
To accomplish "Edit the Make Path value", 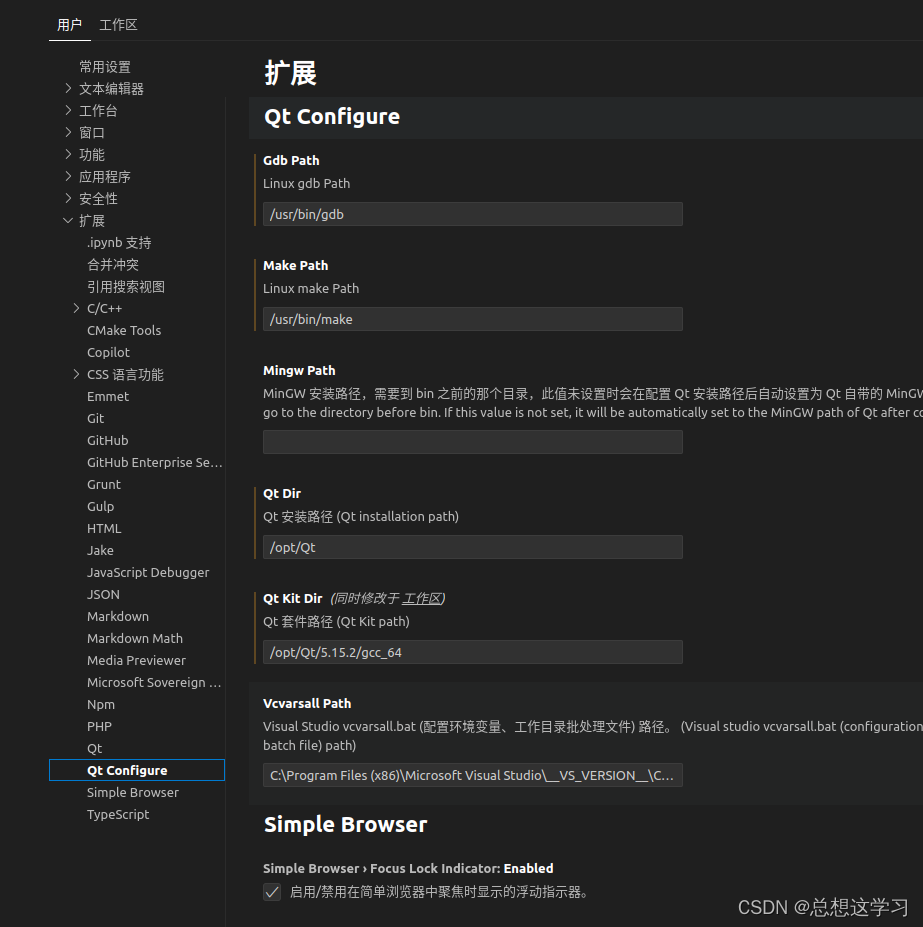I will tap(472, 319).
